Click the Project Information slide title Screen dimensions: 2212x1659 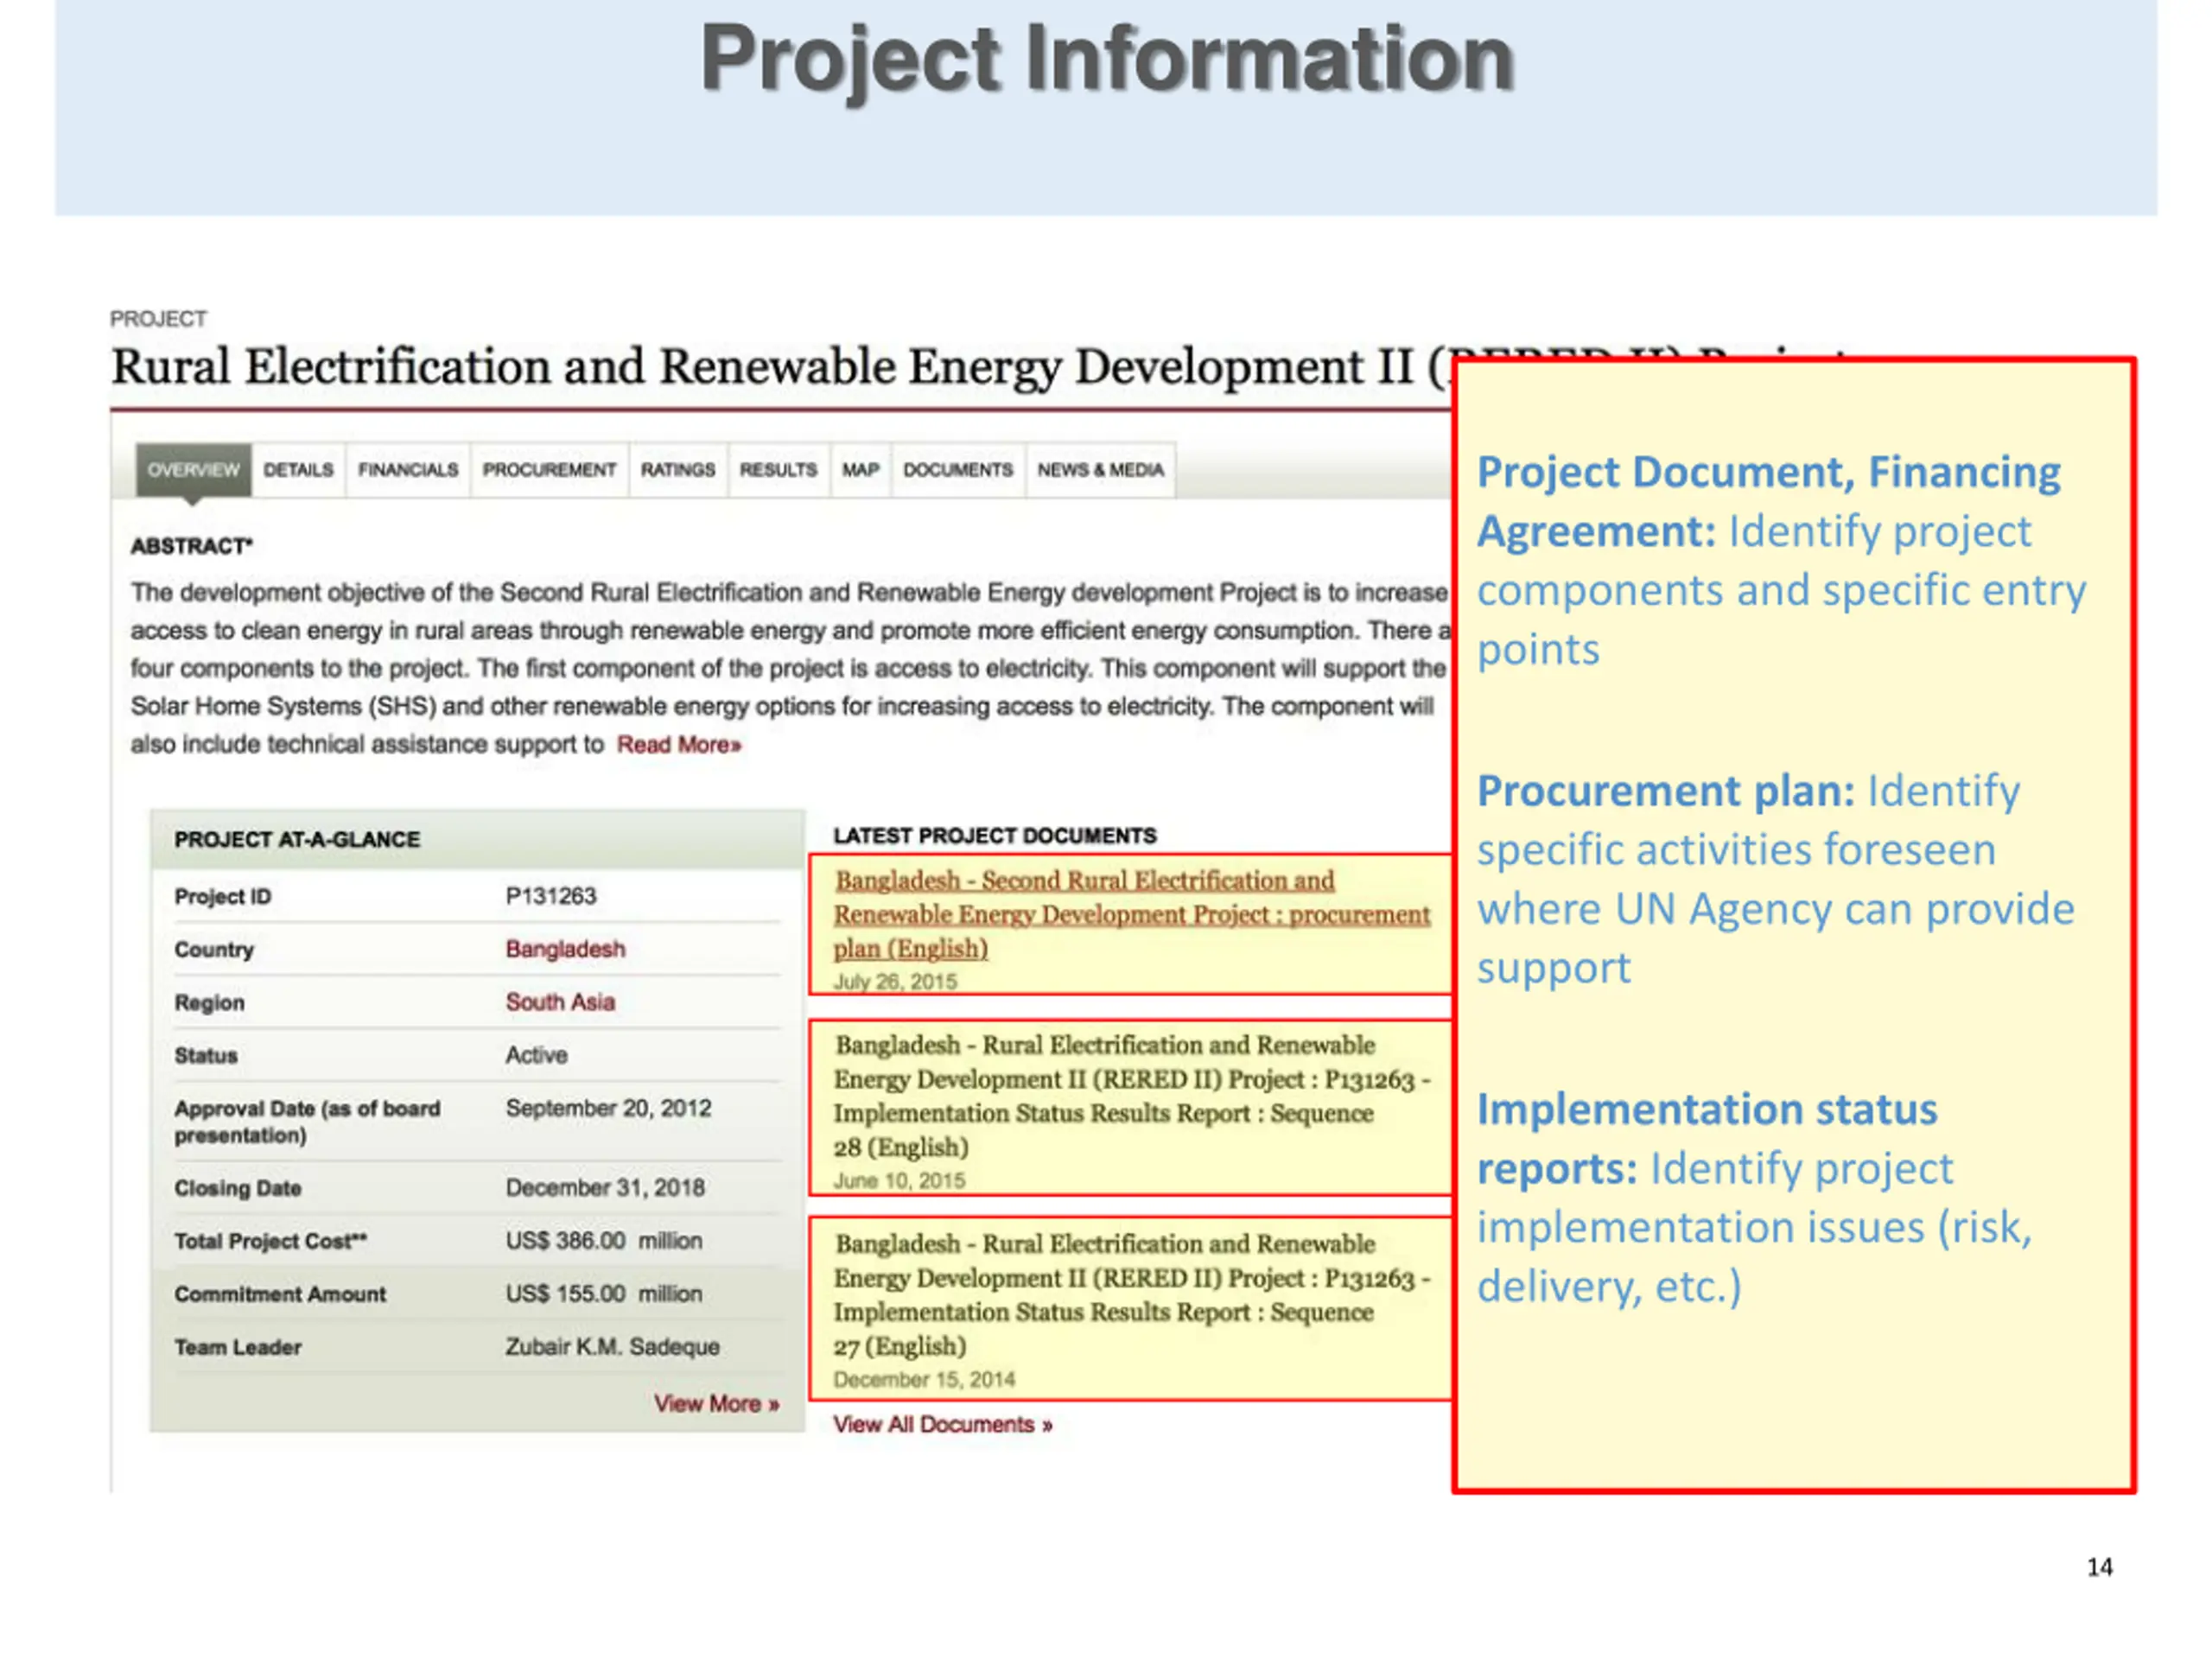coord(1107,60)
